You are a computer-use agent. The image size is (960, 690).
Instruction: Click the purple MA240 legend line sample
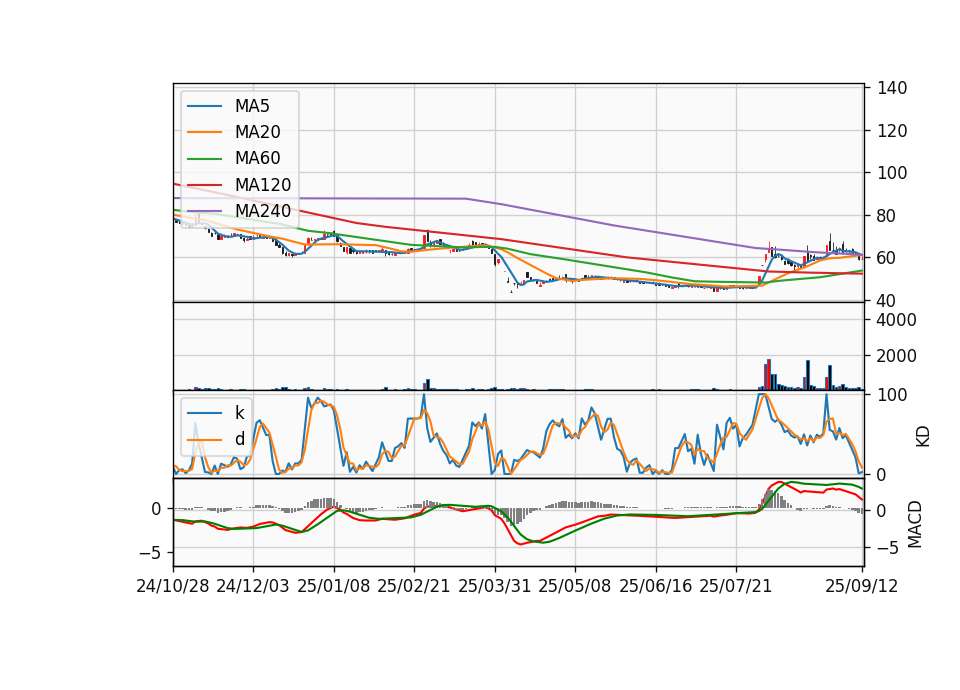(204, 211)
